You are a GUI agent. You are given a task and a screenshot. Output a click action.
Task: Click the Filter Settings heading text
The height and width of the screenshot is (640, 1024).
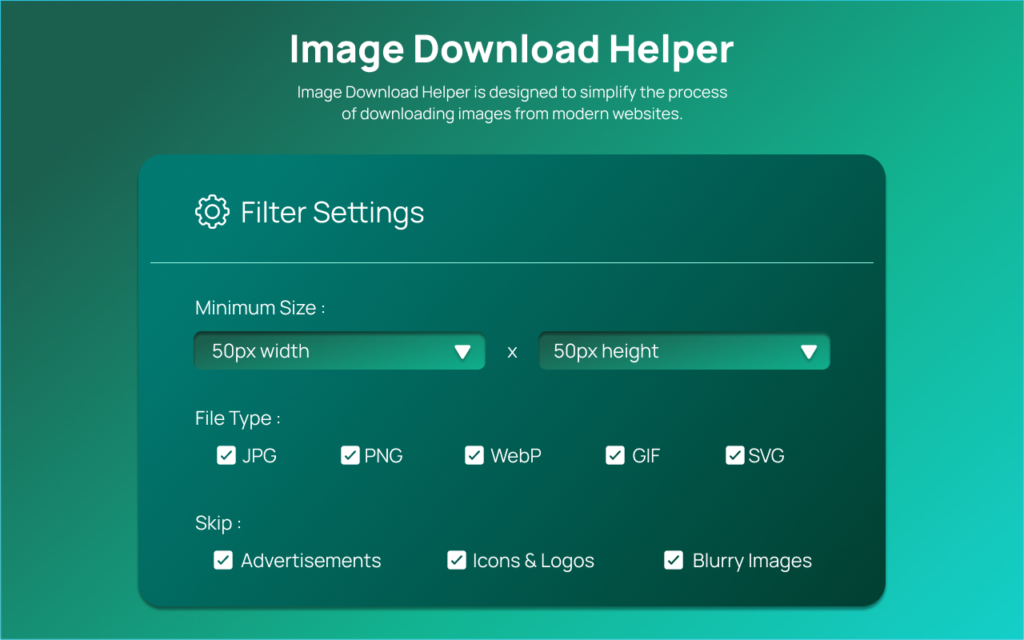332,212
